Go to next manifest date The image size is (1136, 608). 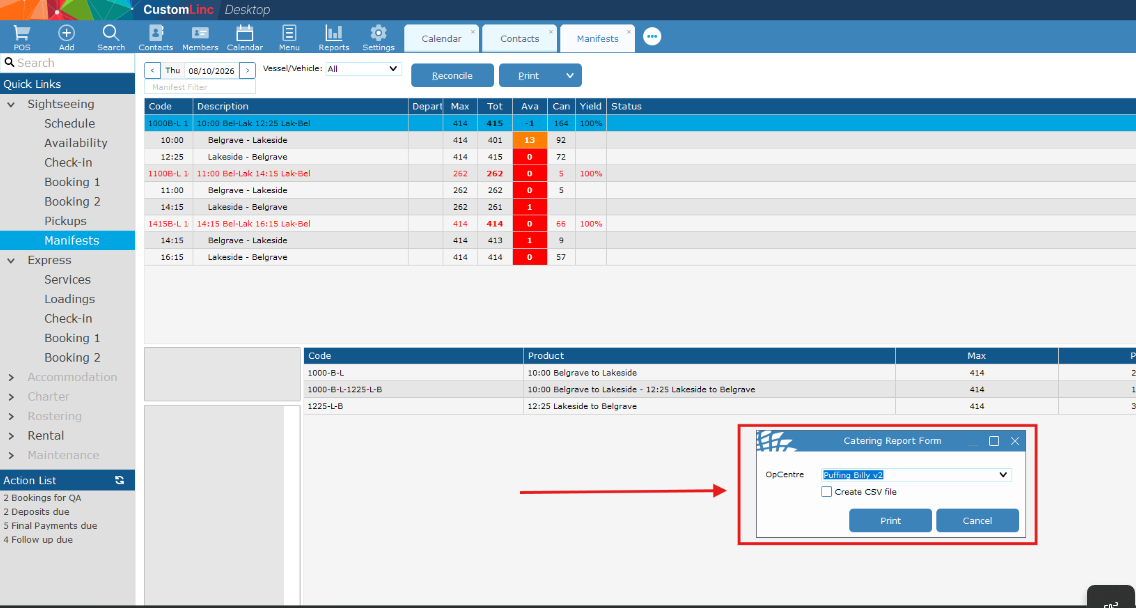[x=248, y=70]
